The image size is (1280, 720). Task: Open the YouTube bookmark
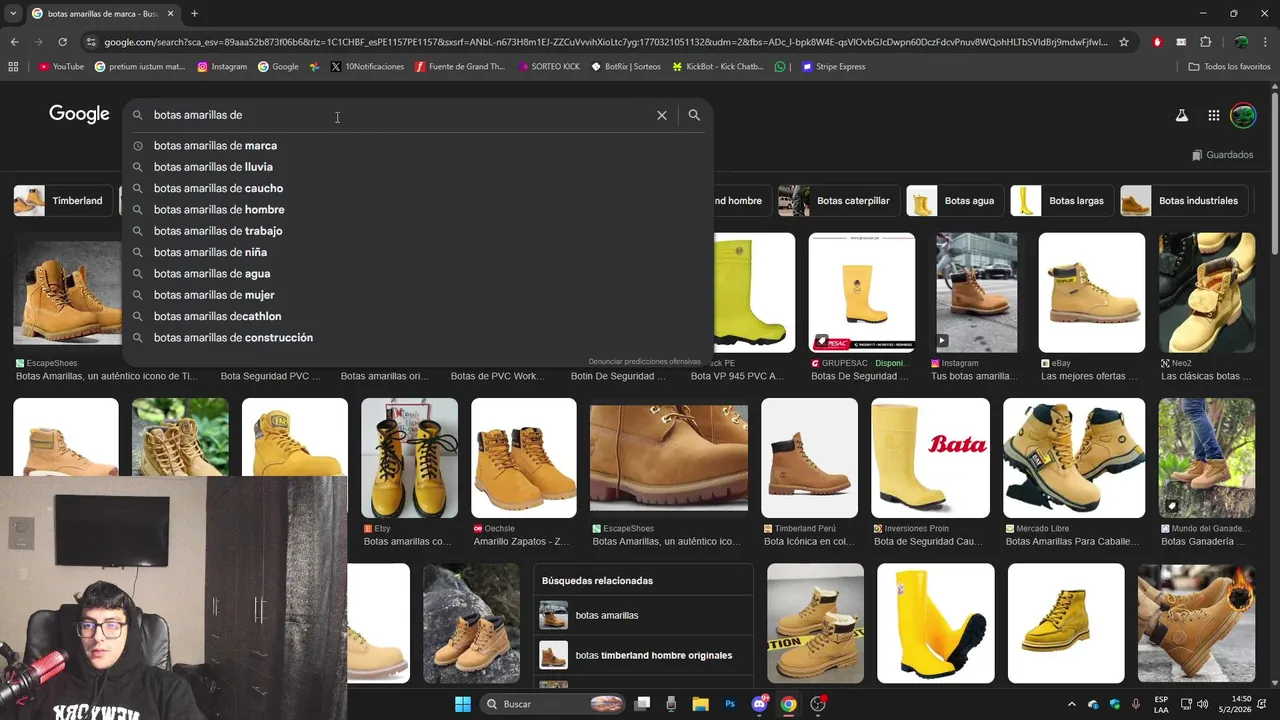pyautogui.click(x=61, y=67)
